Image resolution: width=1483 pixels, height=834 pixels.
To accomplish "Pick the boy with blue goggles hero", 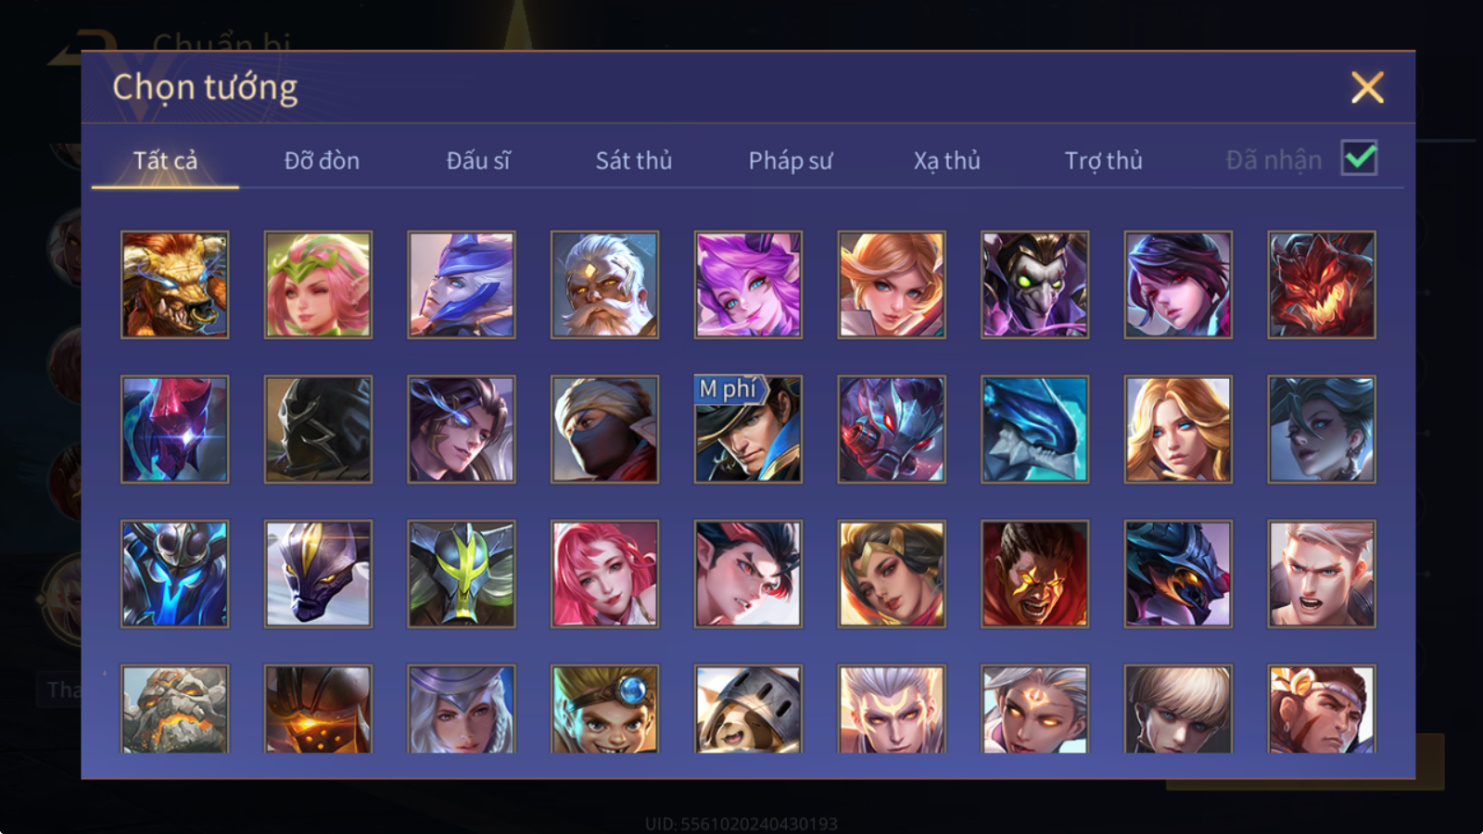I will click(x=605, y=709).
